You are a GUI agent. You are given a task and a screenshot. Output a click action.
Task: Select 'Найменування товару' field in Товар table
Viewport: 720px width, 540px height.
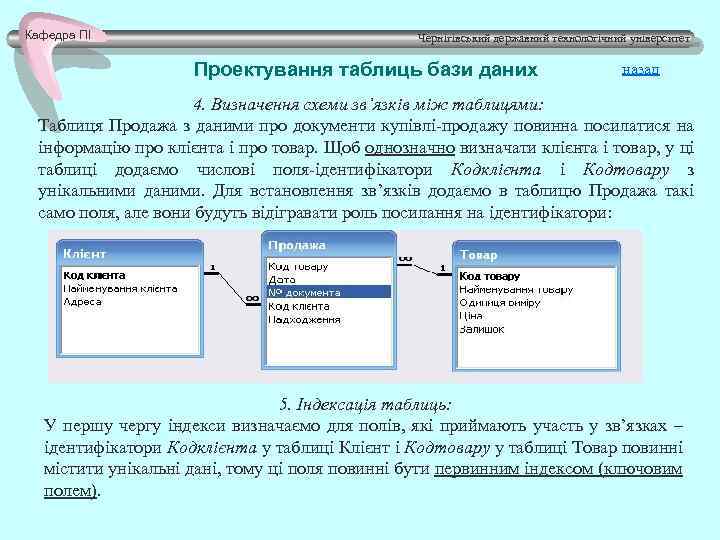click(x=516, y=290)
